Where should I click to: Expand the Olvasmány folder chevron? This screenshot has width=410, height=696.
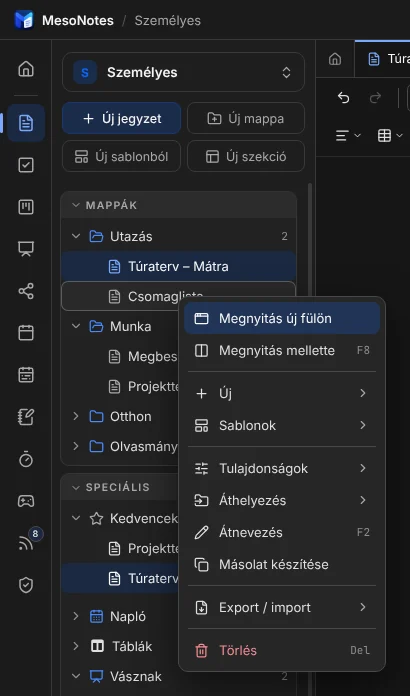pos(76,446)
